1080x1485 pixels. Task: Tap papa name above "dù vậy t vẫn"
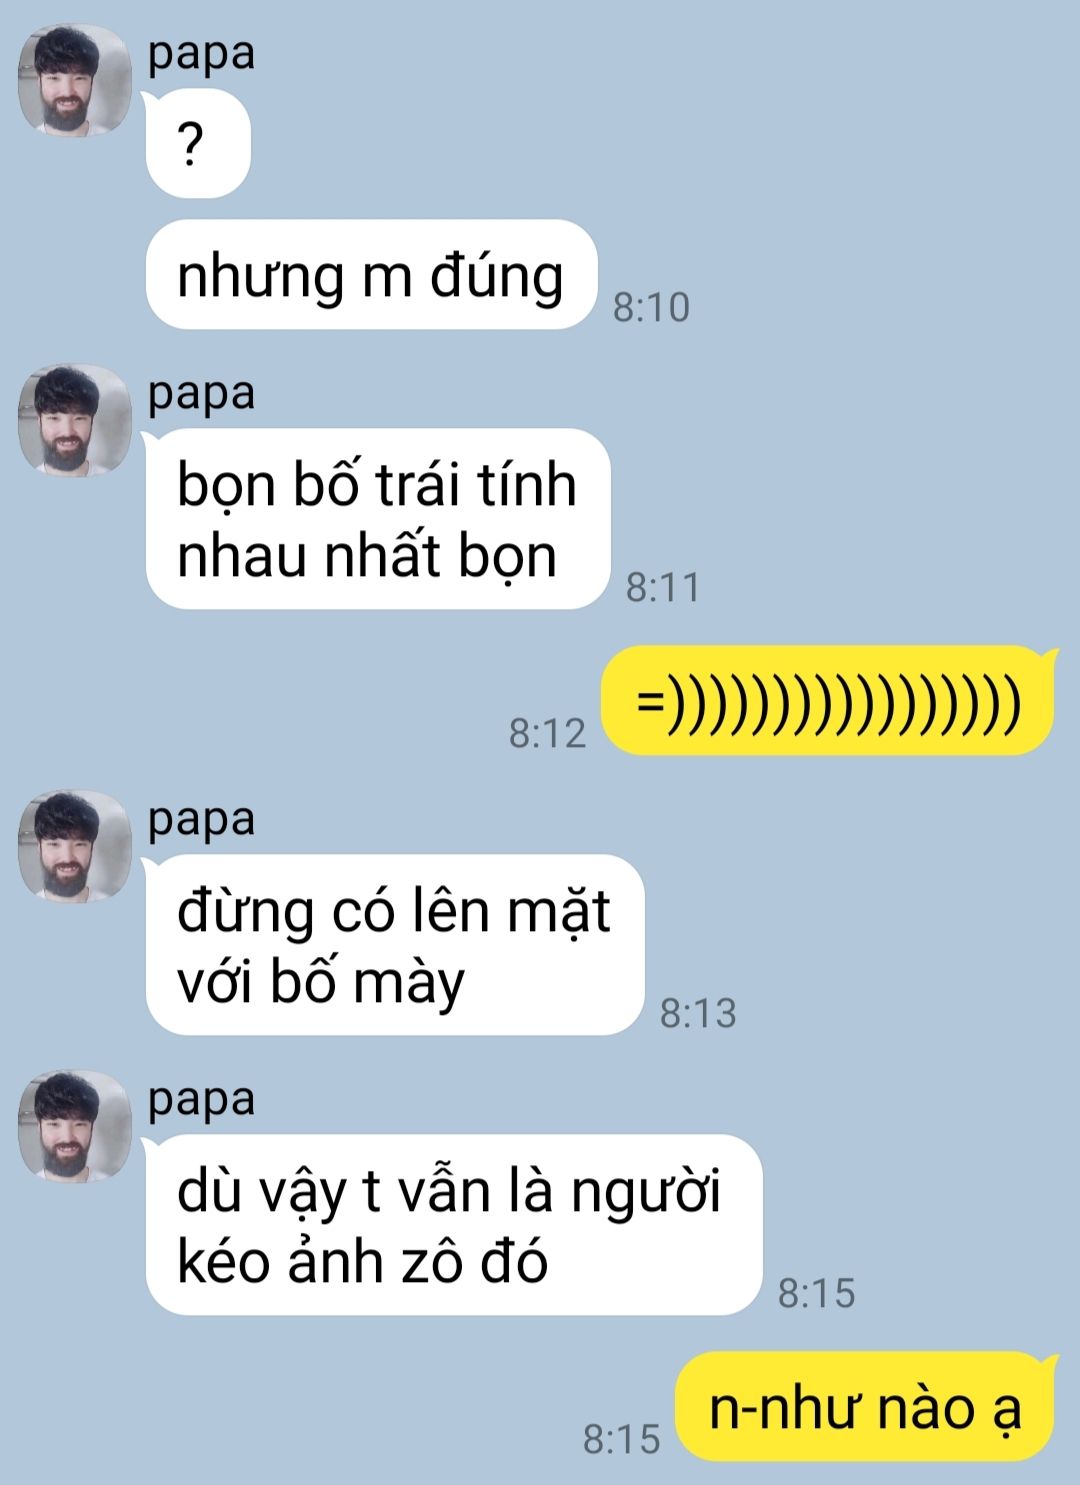(x=202, y=1100)
